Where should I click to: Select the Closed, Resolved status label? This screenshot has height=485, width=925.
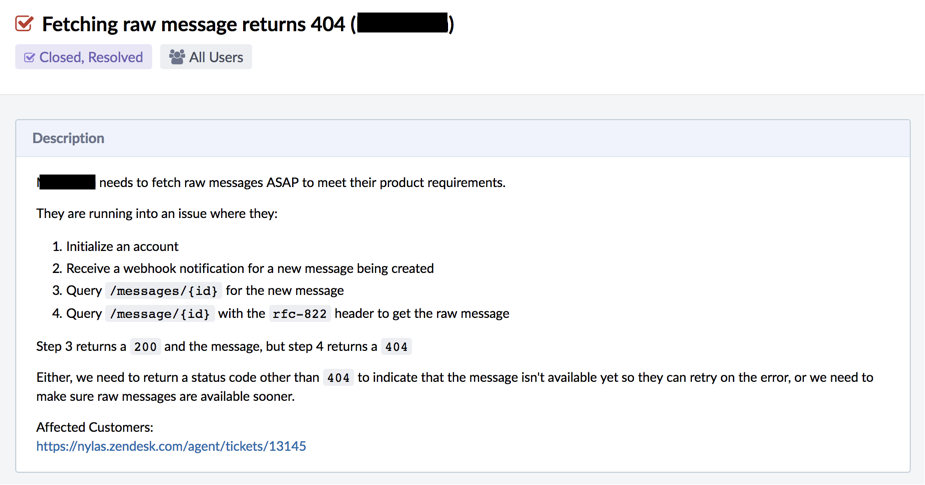point(91,57)
